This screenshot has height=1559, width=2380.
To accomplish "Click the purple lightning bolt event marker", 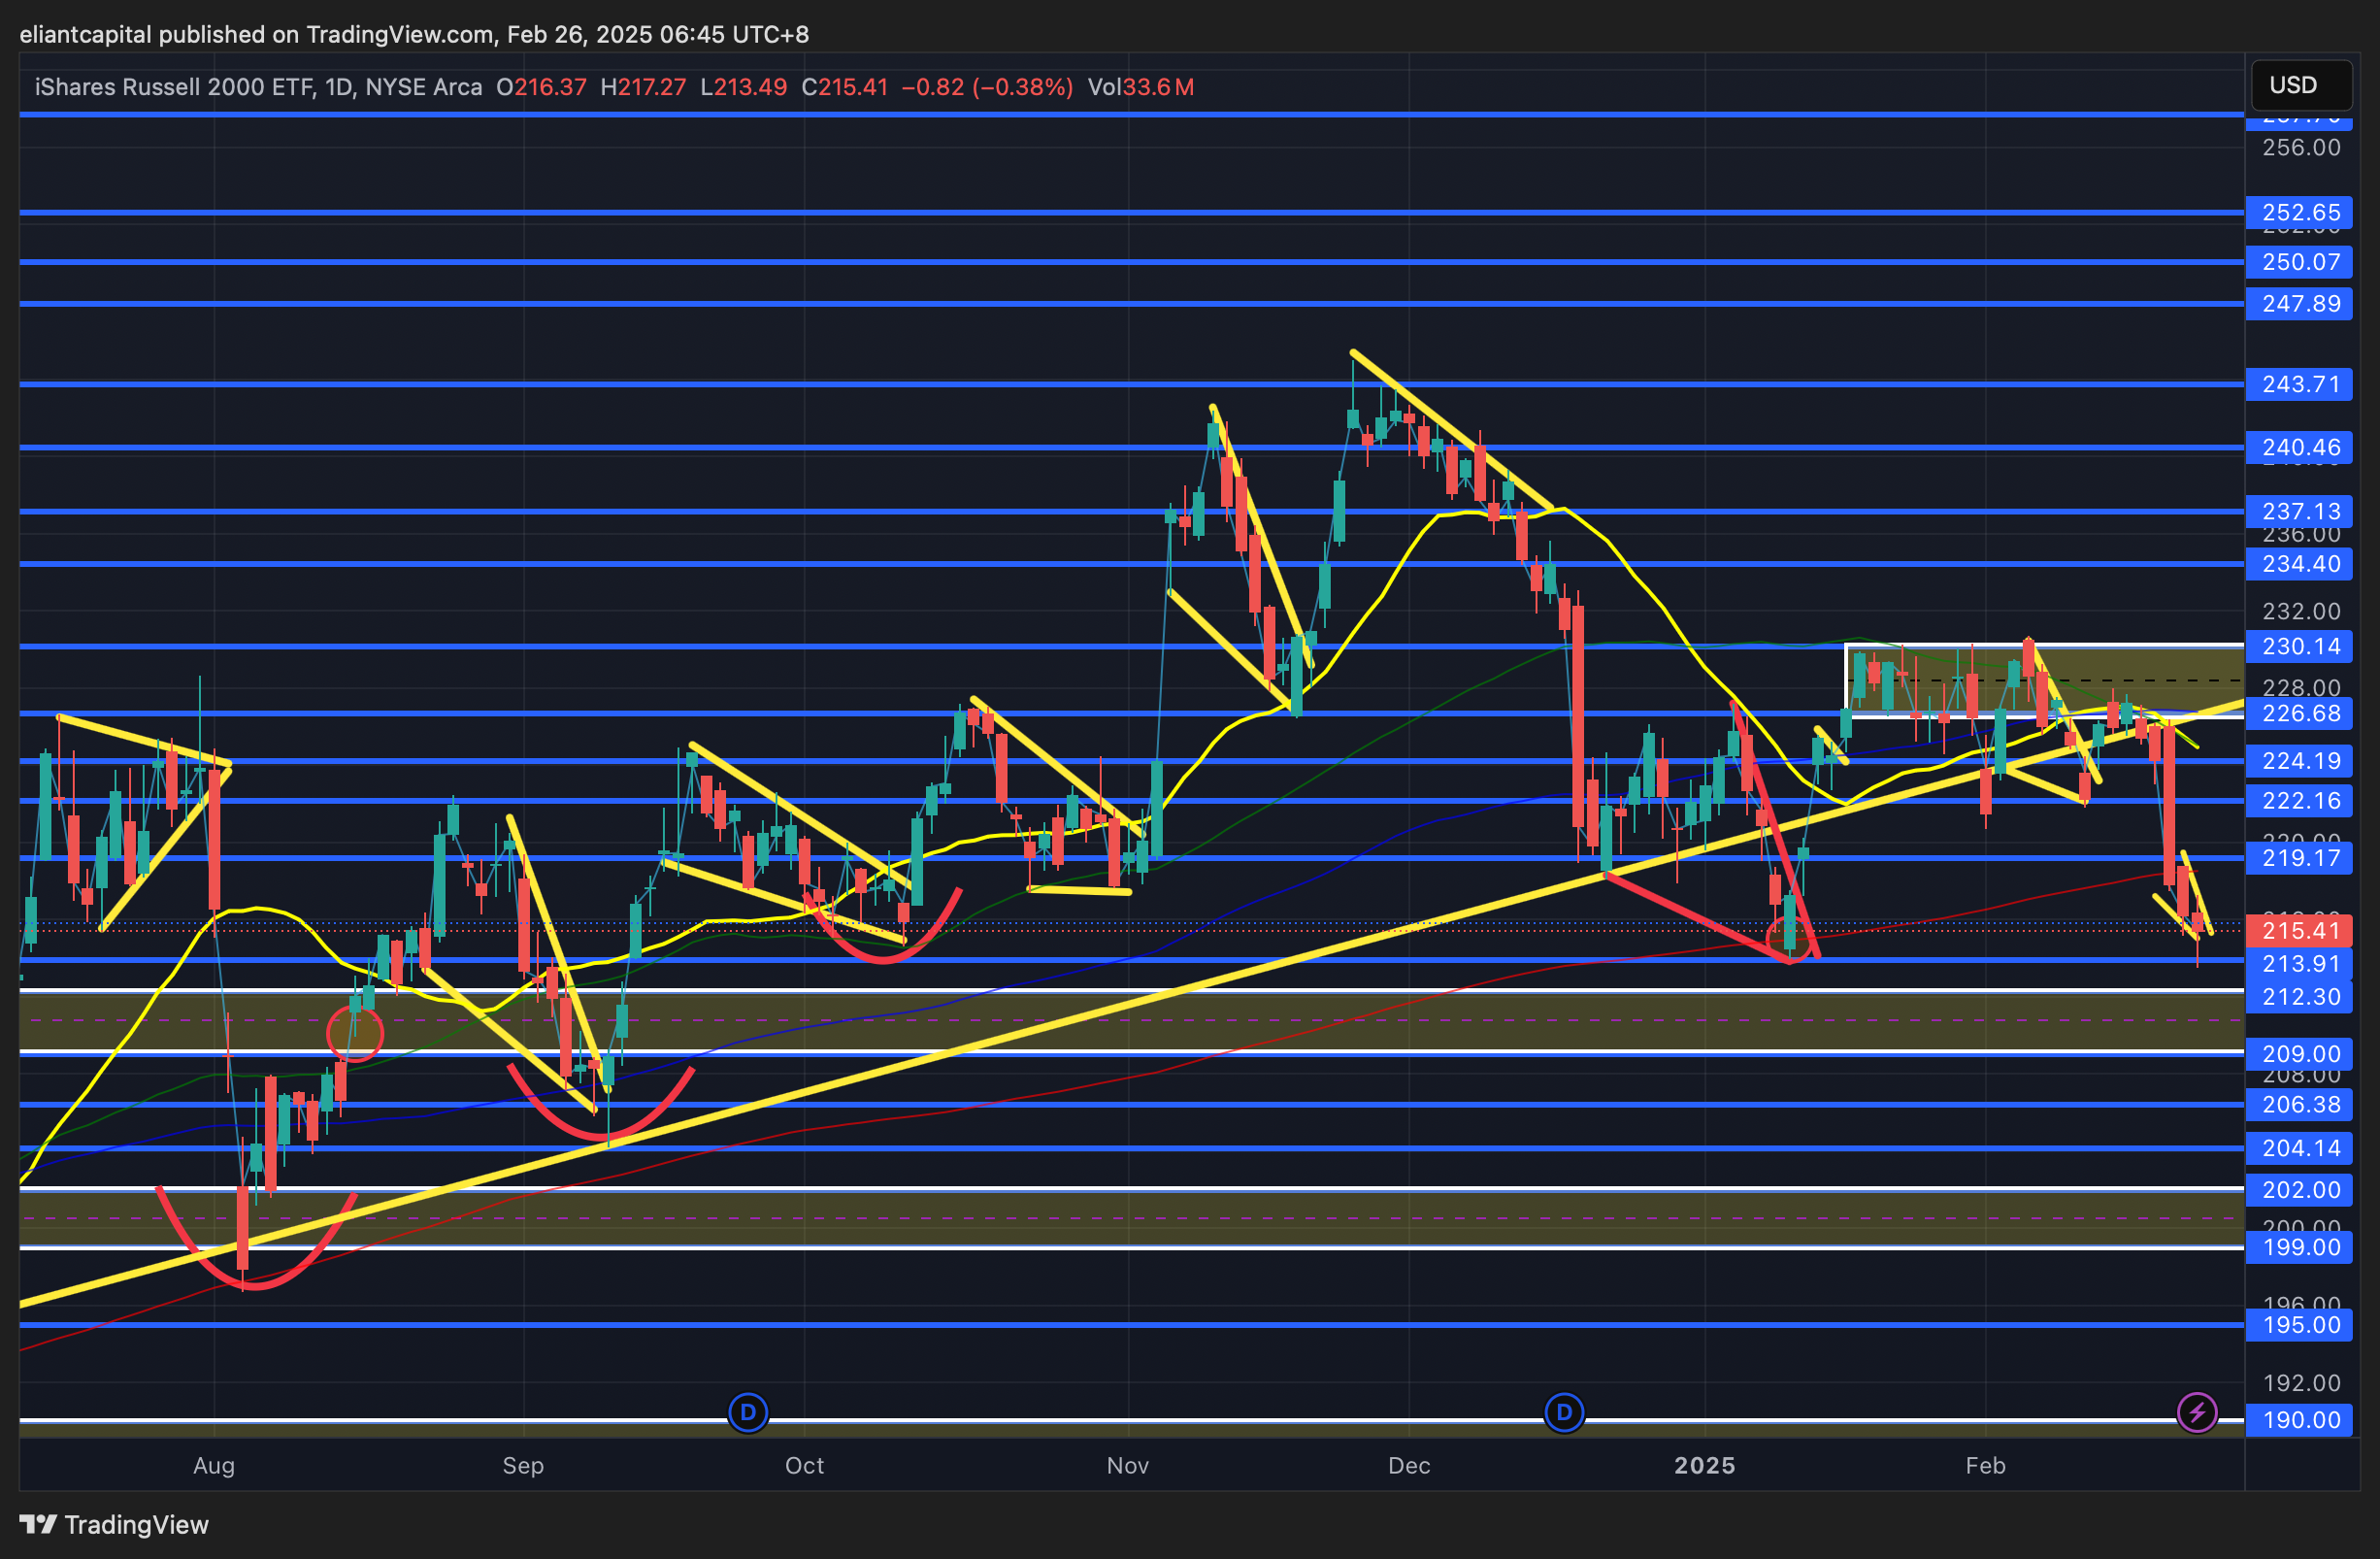I will coord(2197,1412).
